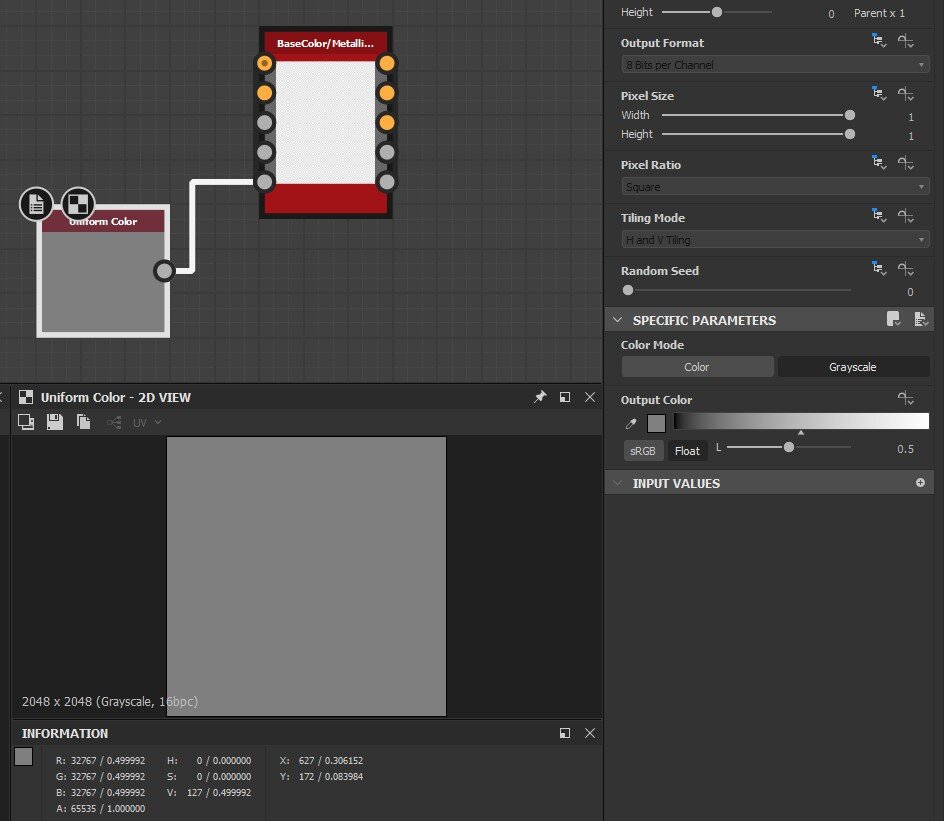Select Grayscale color mode
The width and height of the screenshot is (944, 821).
pyautogui.click(x=853, y=367)
